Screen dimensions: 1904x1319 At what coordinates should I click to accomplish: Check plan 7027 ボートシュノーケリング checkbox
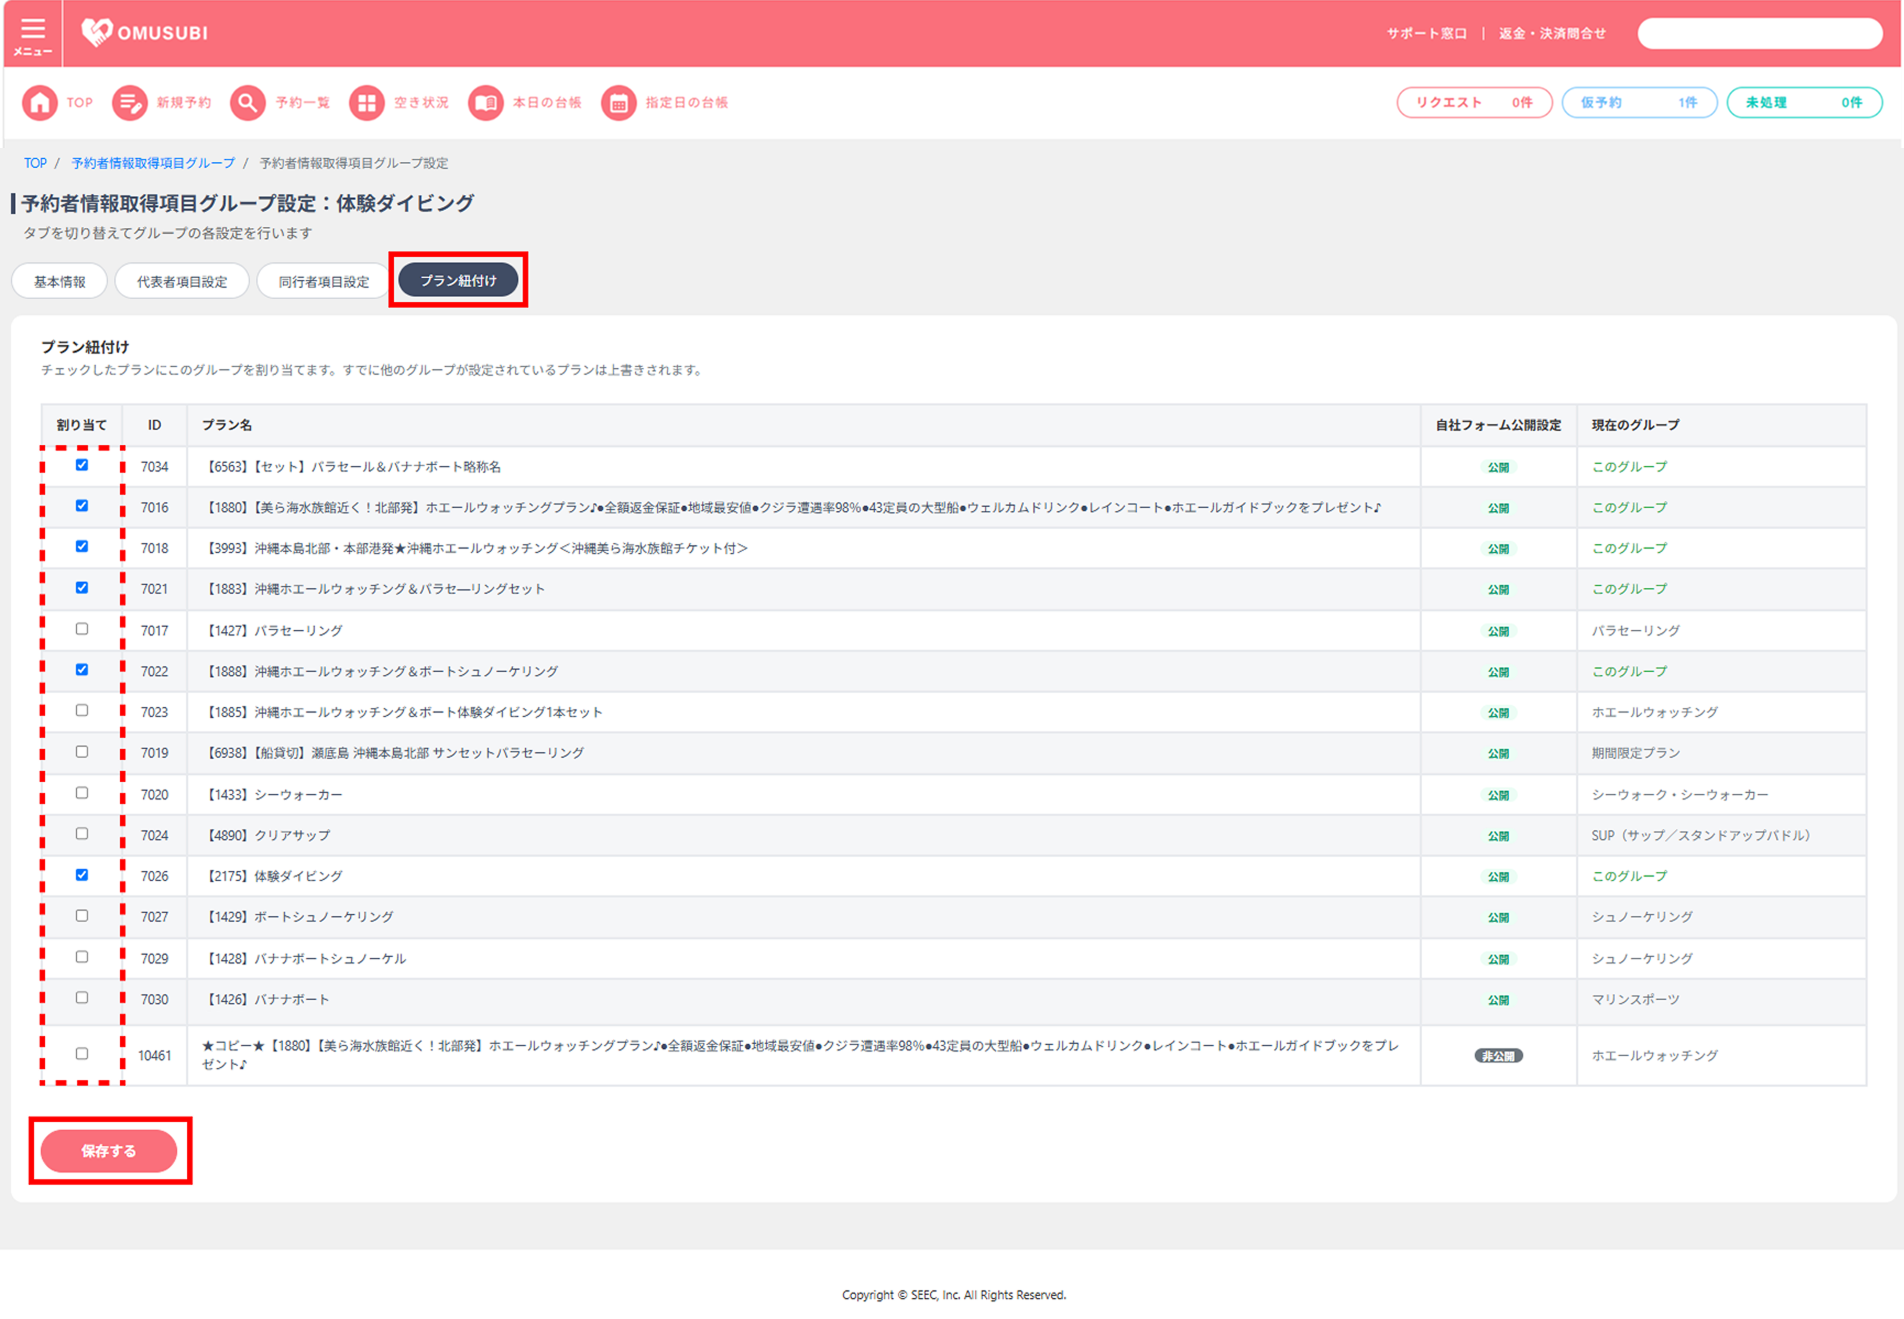tap(82, 916)
